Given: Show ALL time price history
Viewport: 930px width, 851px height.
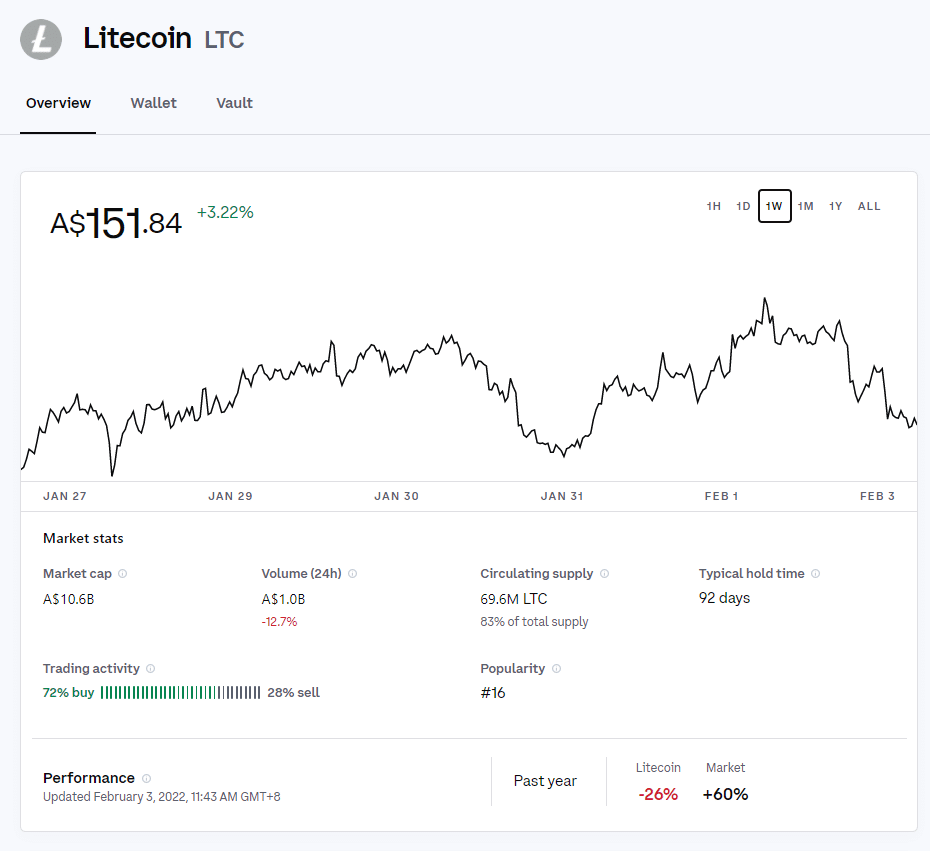Looking at the screenshot, I should tap(869, 206).
